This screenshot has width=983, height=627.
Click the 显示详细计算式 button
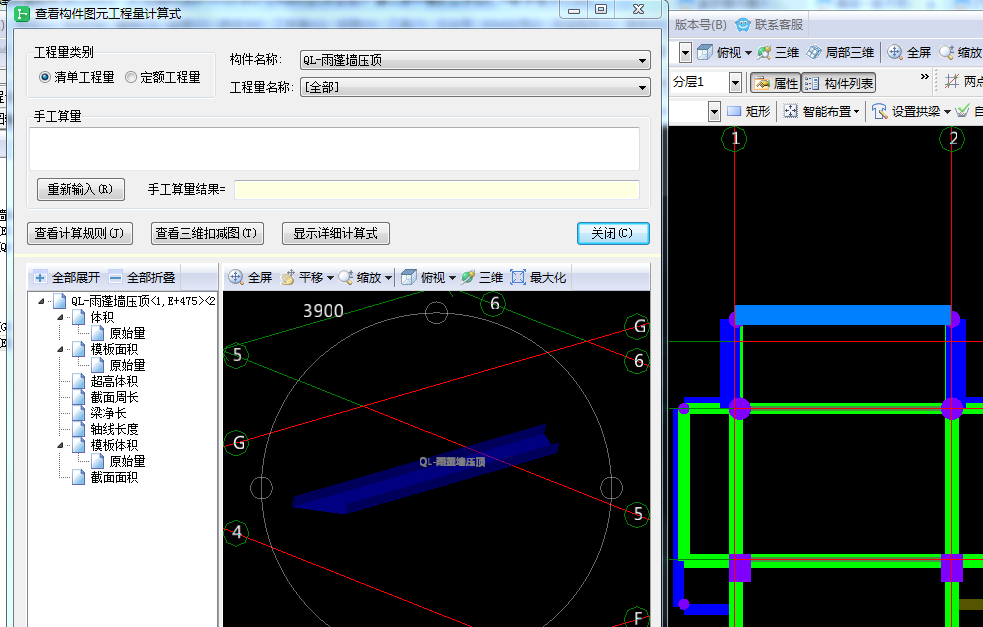click(335, 233)
